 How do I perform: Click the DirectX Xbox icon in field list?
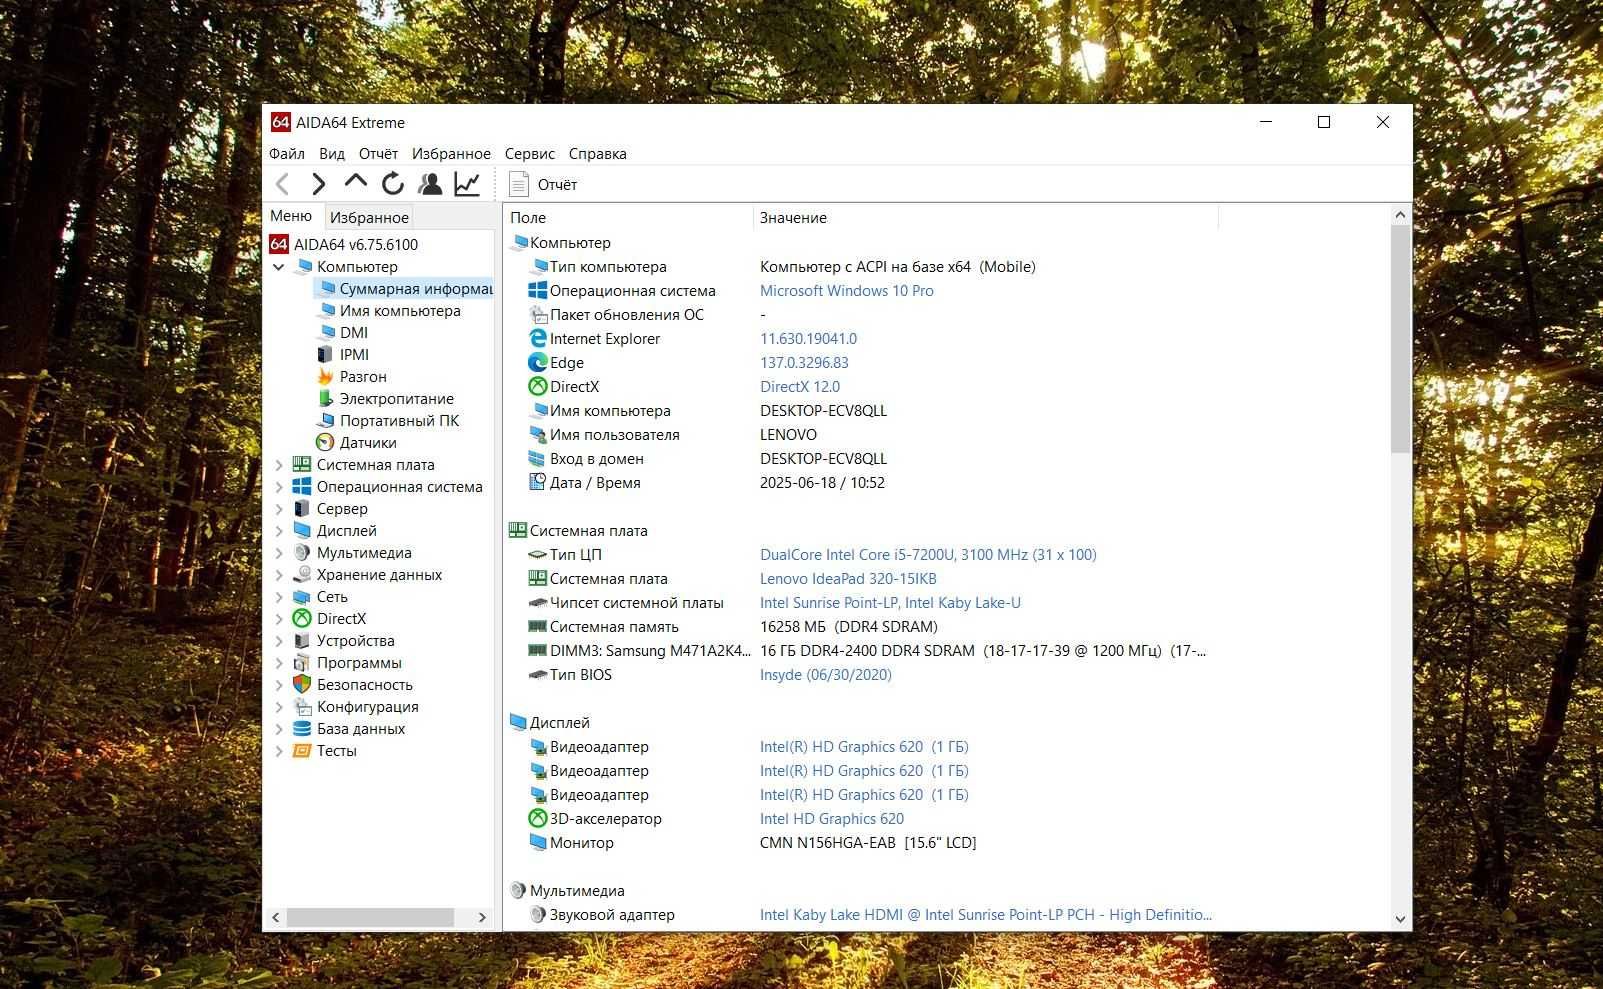(x=537, y=386)
